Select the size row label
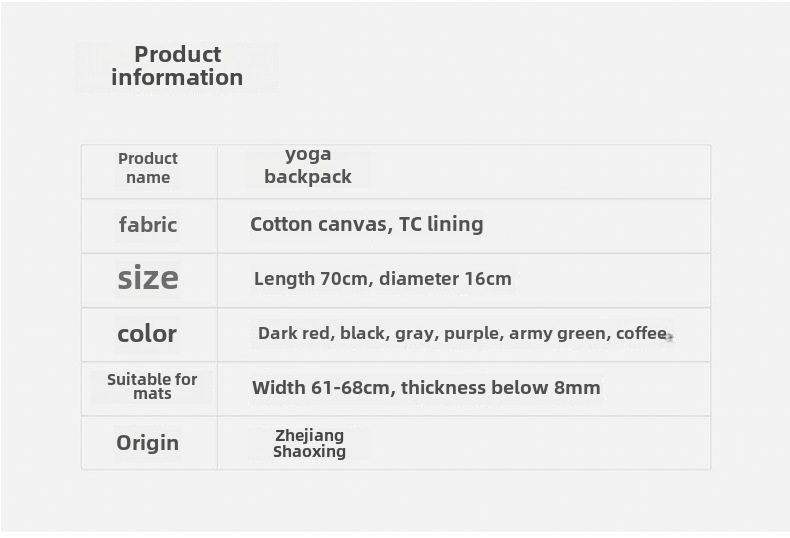This screenshot has height=538, width=790. coord(148,278)
